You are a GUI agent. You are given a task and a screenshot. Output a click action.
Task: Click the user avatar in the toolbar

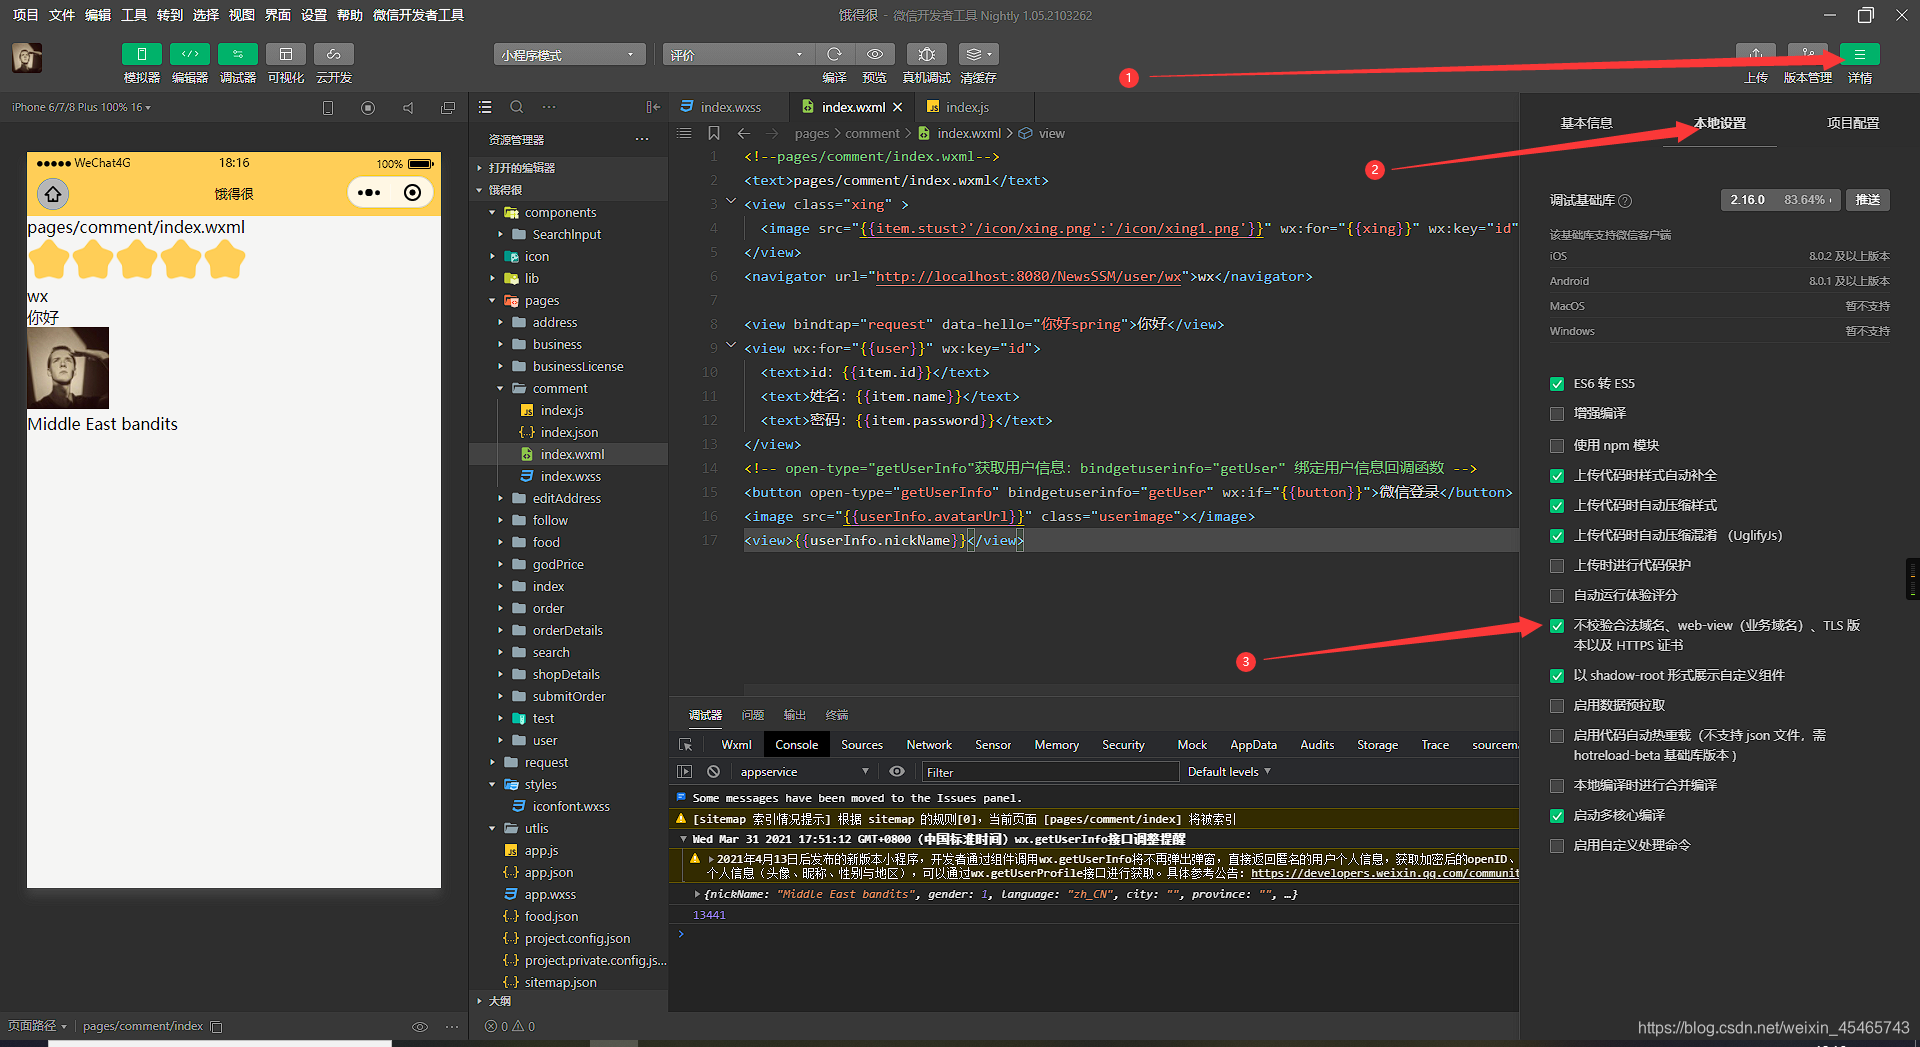tap(27, 58)
